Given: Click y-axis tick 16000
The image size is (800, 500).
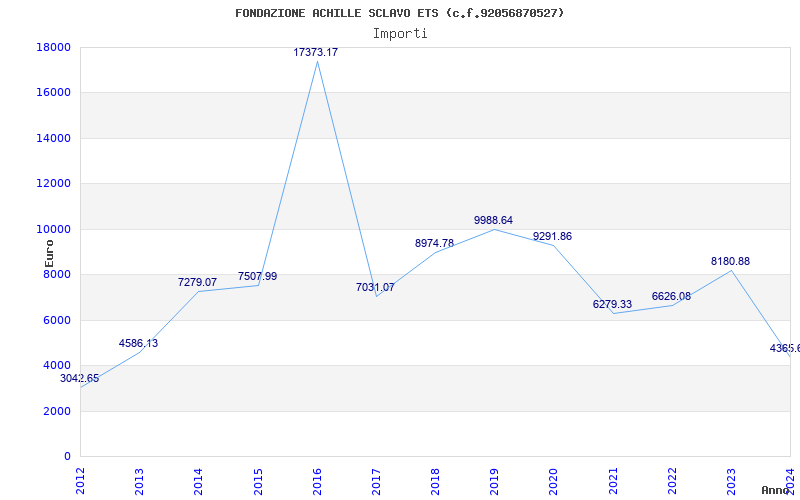Looking at the screenshot, I should point(53,93).
